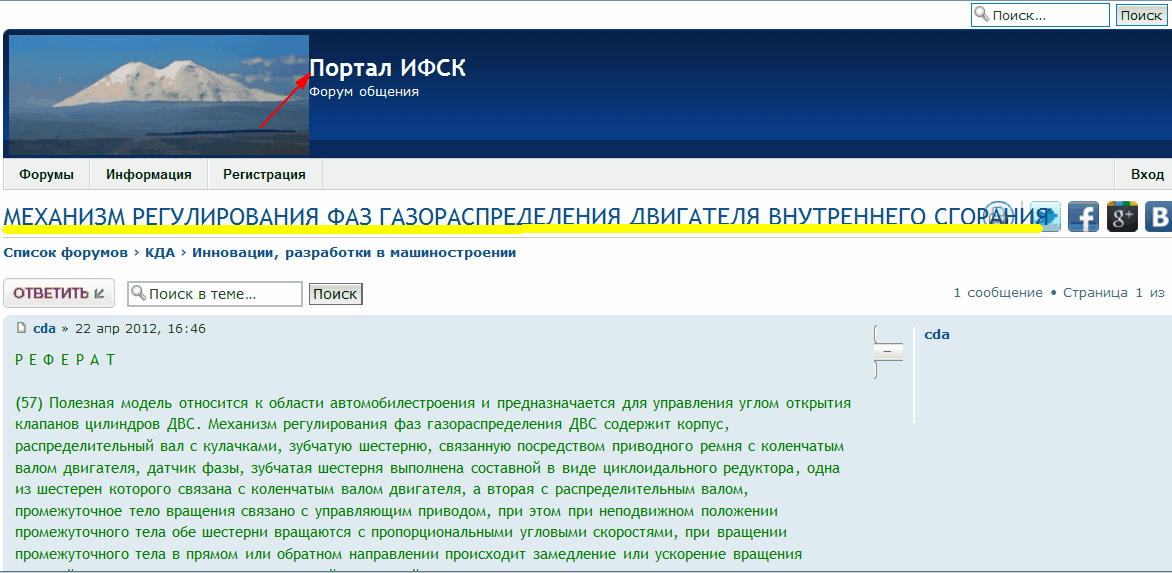Click the top-right Поиск button
Viewport: 1172px width, 573px height.
click(x=1140, y=15)
